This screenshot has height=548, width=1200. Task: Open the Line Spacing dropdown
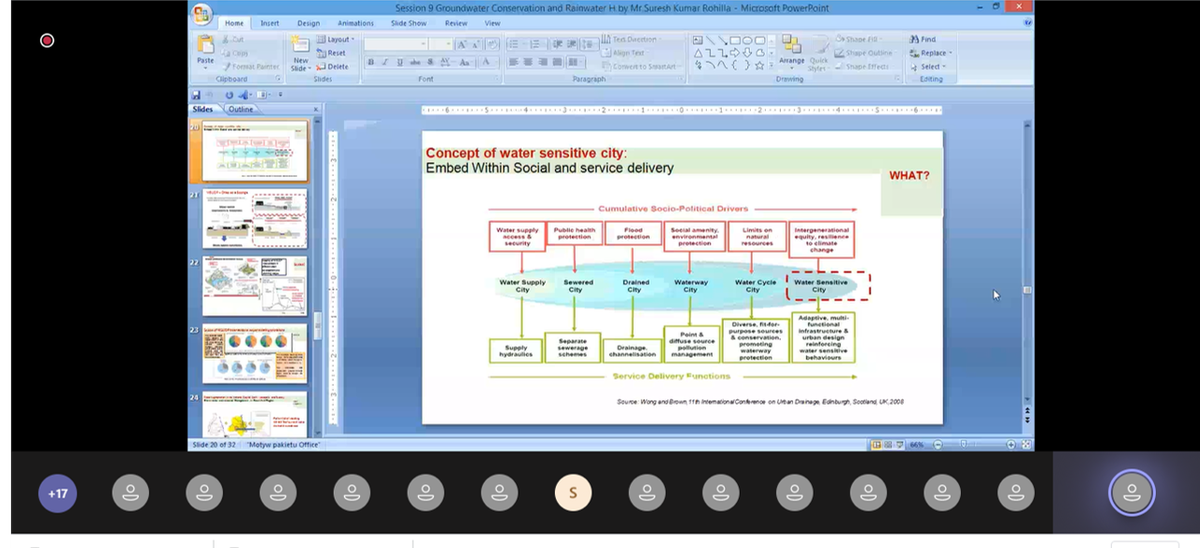click(x=590, y=44)
